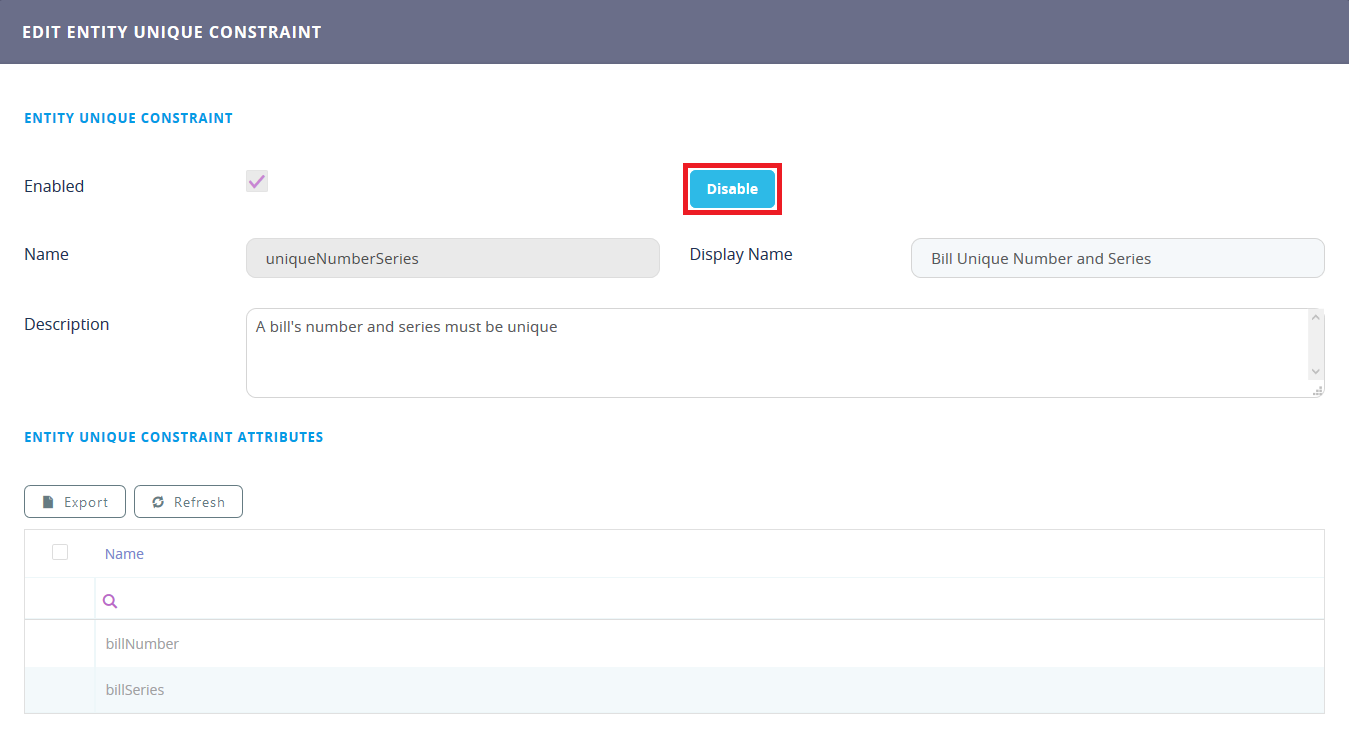The width and height of the screenshot is (1349, 748).
Task: Click the Entity Unique Constraint section heading
Action: (128, 118)
